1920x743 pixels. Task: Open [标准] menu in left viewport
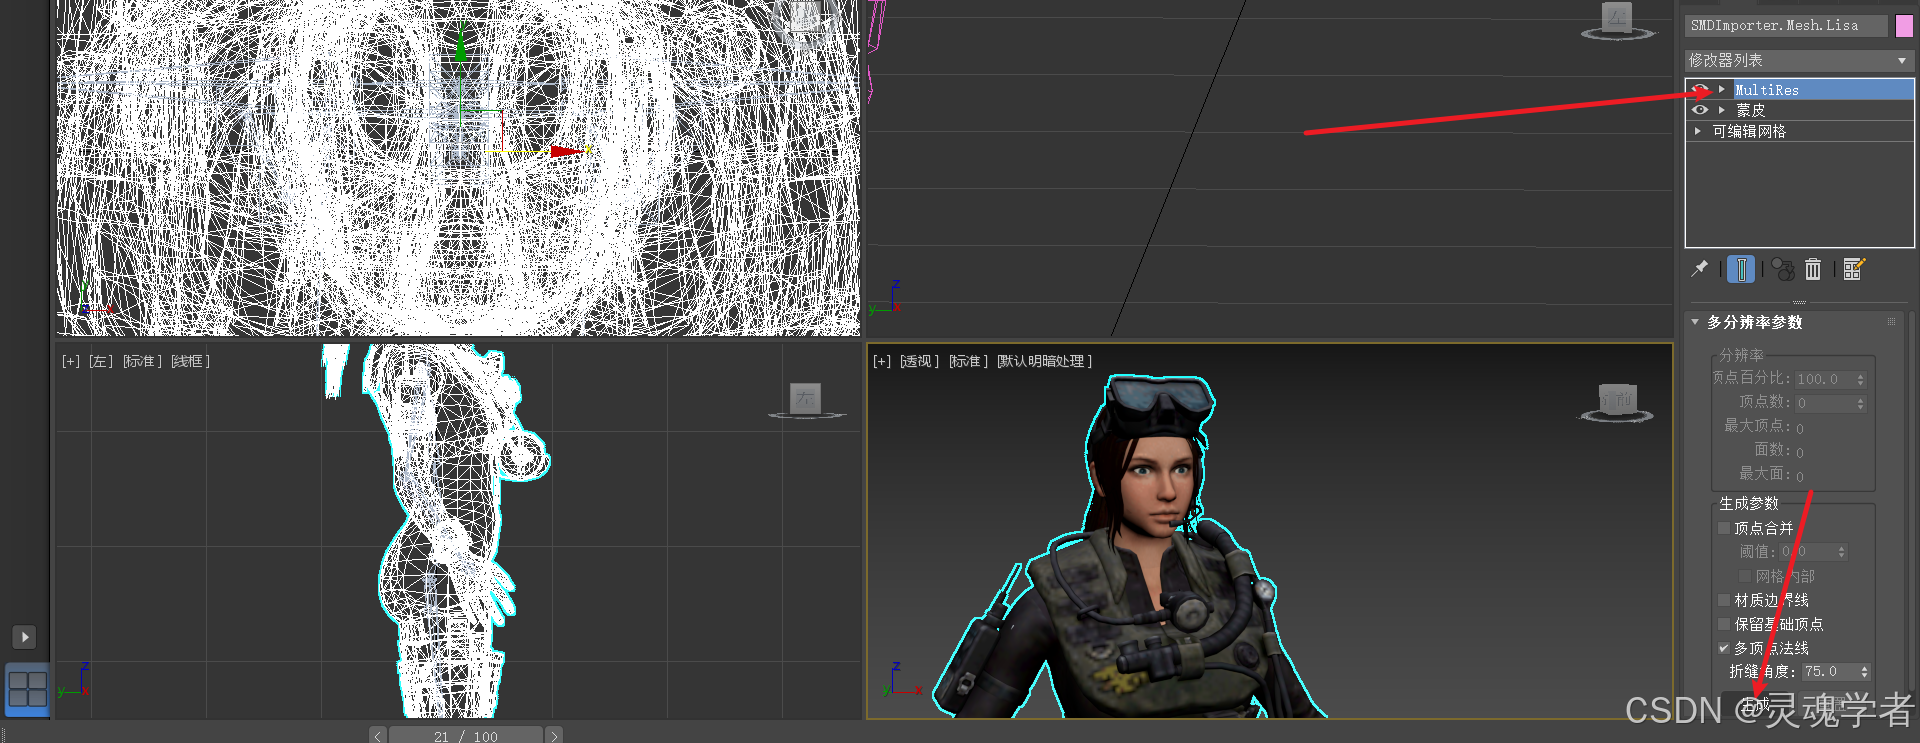coord(143,361)
